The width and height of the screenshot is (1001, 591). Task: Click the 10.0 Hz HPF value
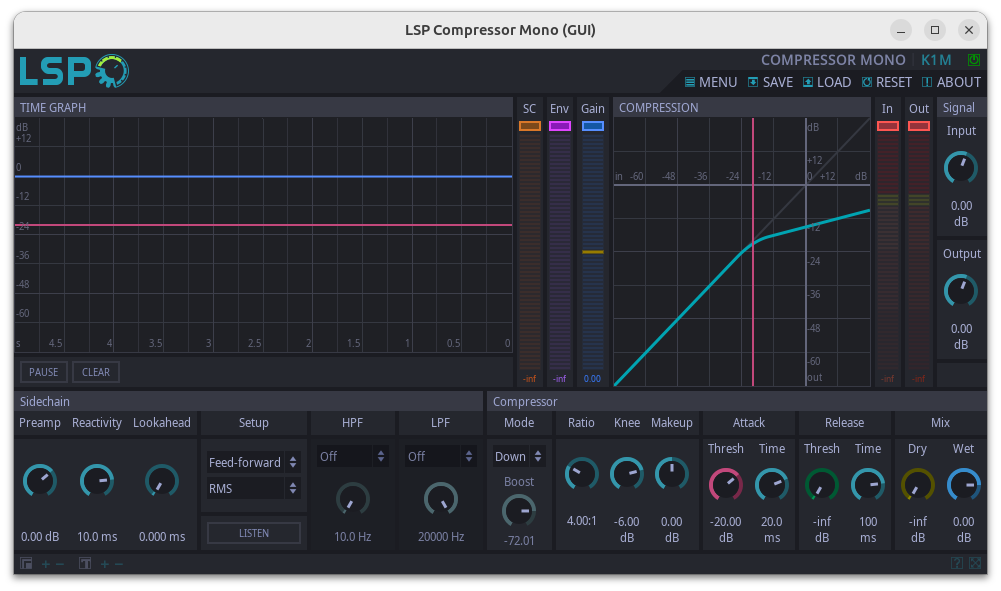click(352, 537)
